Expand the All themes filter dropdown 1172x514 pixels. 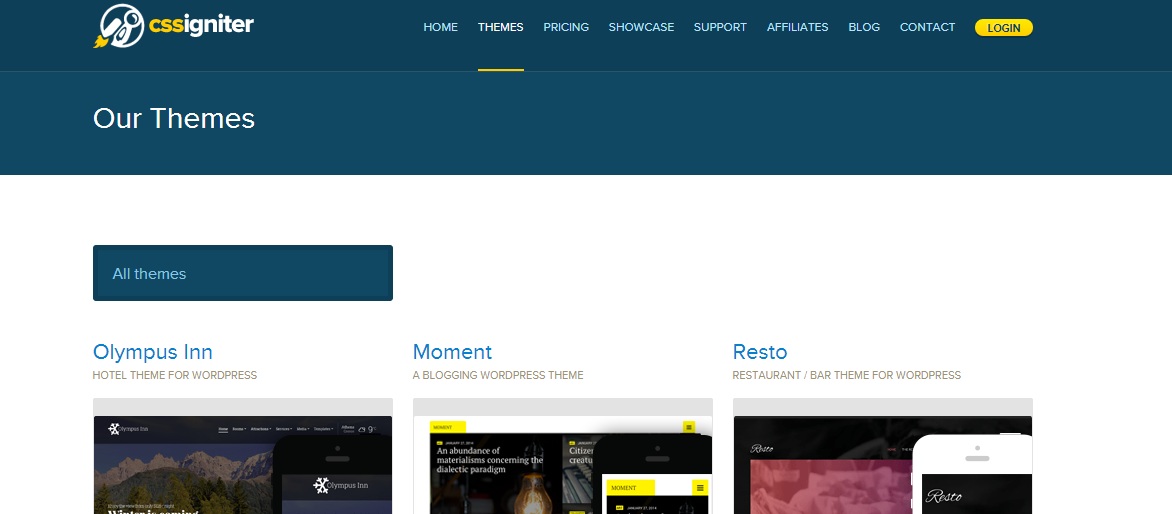[x=243, y=273]
